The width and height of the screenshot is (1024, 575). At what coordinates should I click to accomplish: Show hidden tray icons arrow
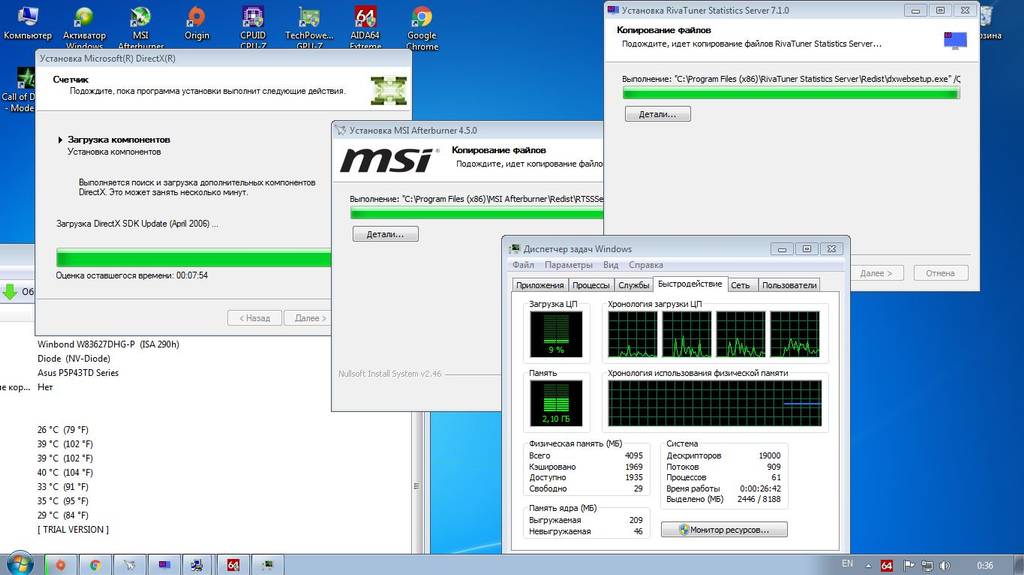pos(868,564)
